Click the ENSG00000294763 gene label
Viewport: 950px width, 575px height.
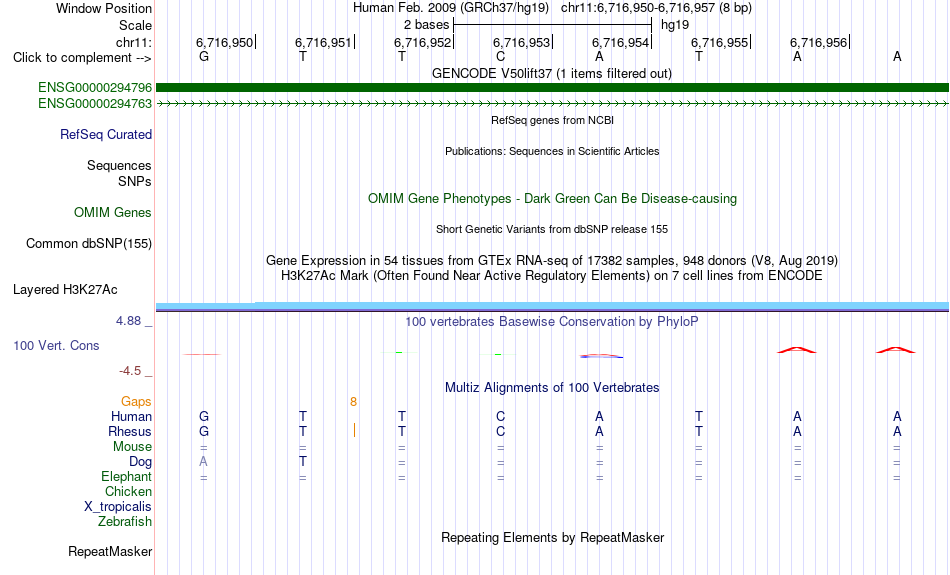(x=95, y=104)
